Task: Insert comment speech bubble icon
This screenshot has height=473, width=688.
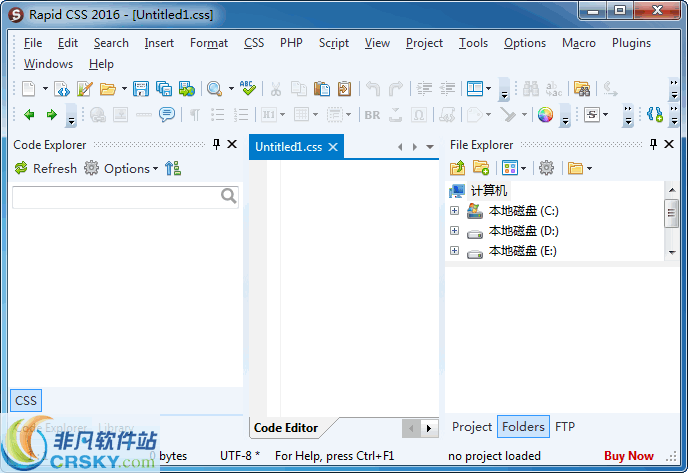Action: tap(167, 115)
